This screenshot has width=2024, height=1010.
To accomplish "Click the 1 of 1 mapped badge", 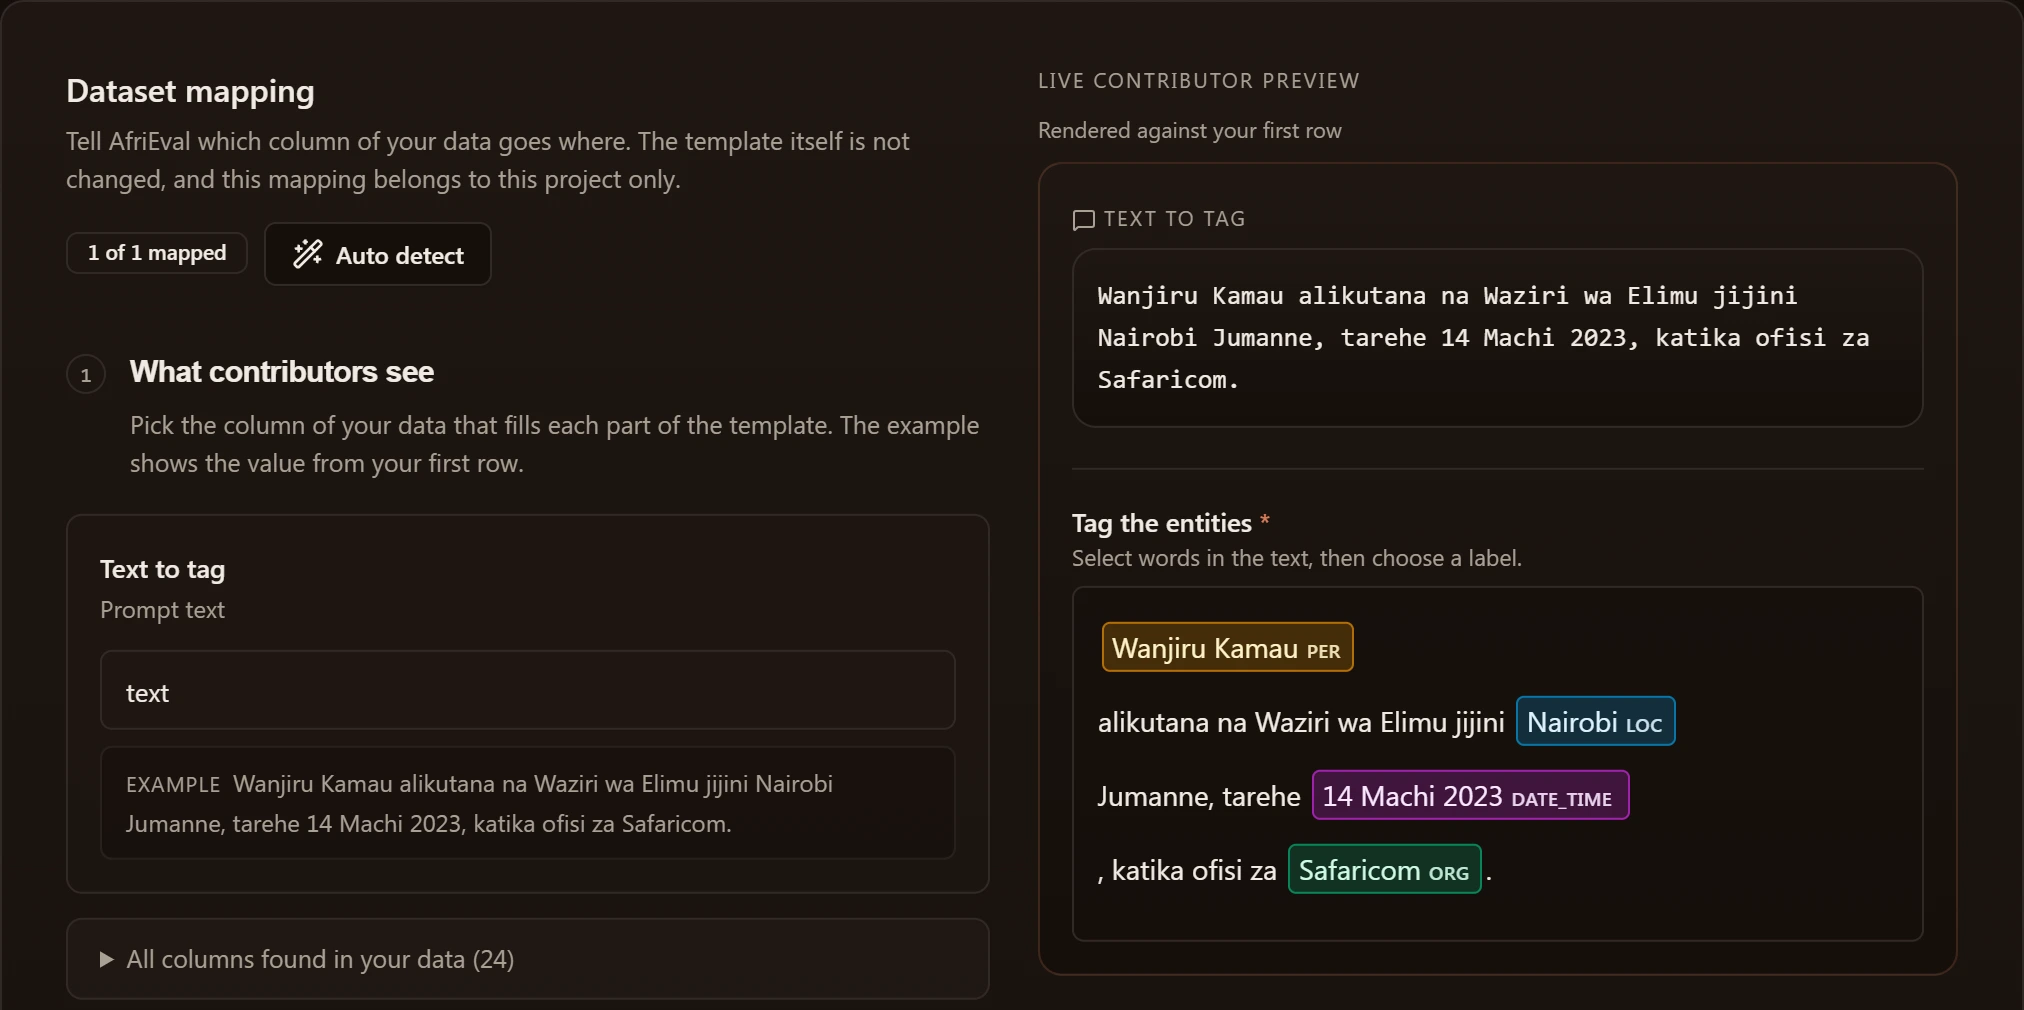I will point(157,253).
